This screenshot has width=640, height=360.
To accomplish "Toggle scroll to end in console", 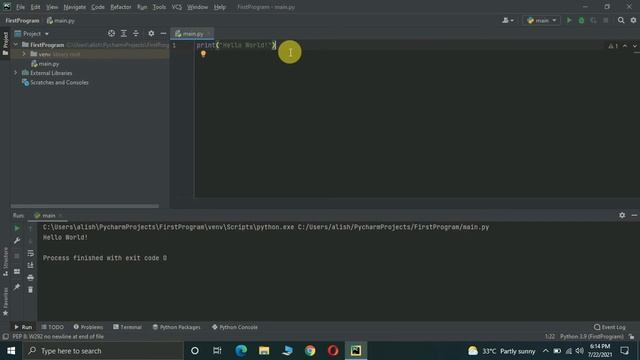I will pos(31,265).
